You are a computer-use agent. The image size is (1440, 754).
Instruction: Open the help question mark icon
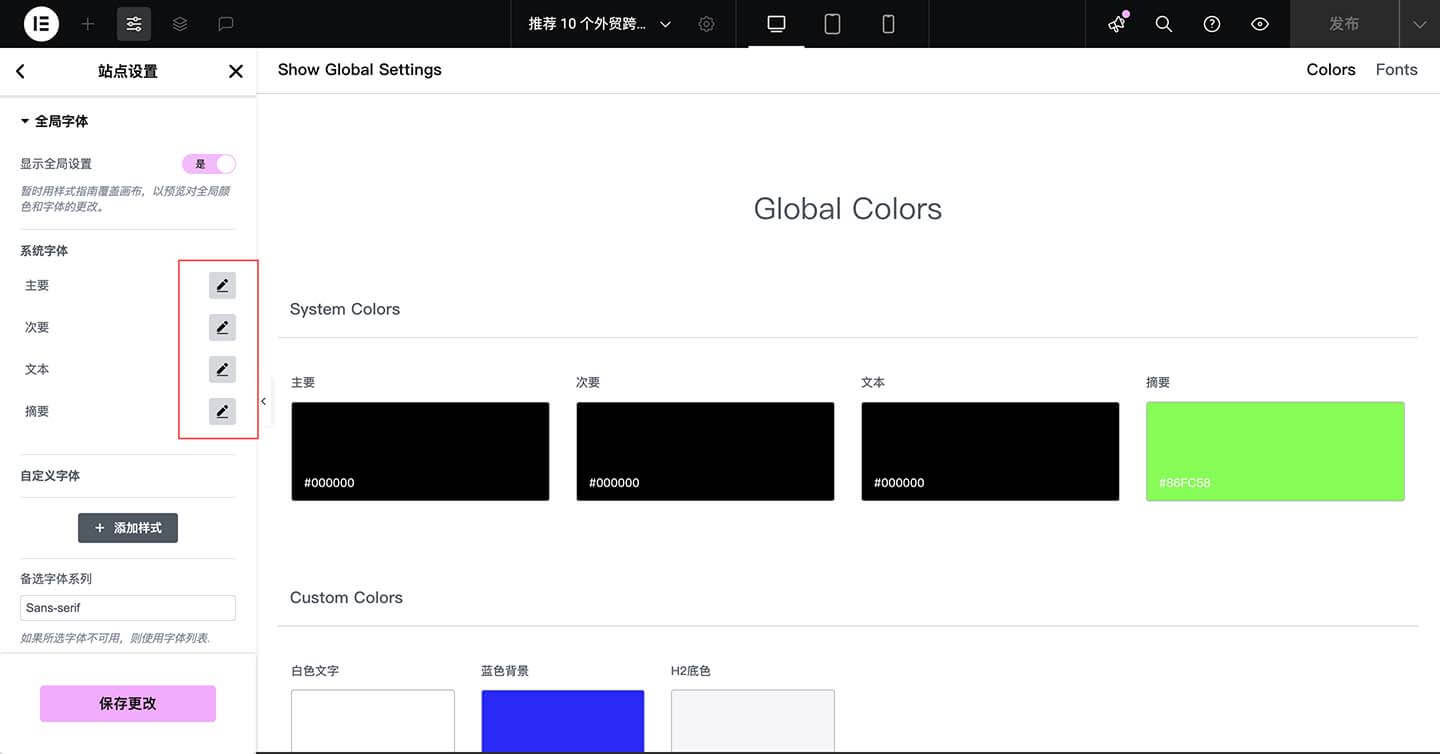coord(1212,24)
